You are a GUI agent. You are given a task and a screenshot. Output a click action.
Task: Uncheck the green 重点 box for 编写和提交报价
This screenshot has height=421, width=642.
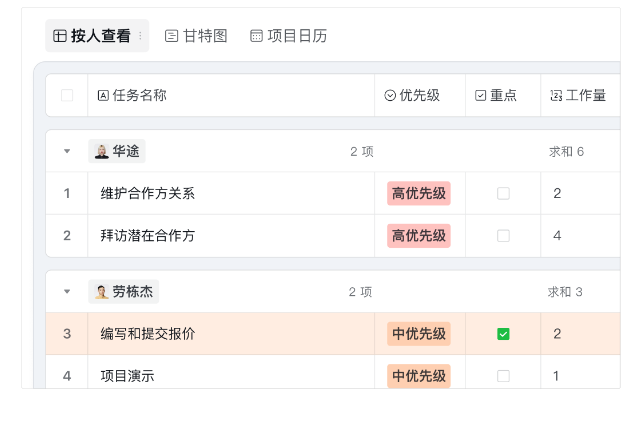point(503,334)
